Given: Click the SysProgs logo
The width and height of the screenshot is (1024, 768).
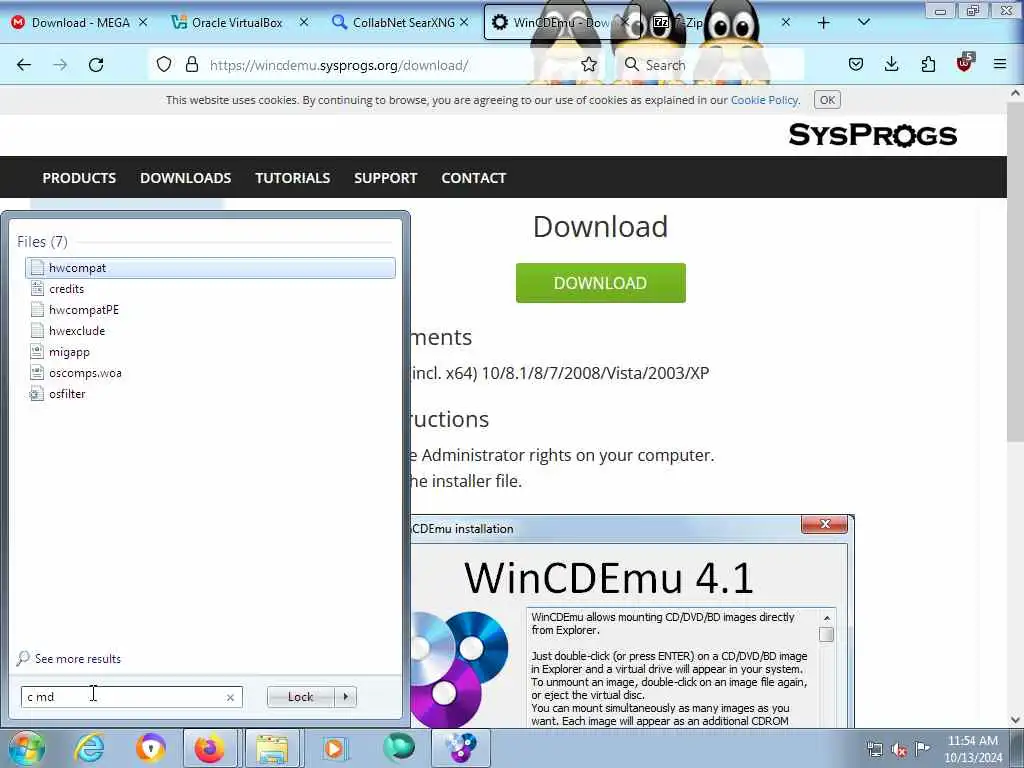Looking at the screenshot, I should coord(872,135).
